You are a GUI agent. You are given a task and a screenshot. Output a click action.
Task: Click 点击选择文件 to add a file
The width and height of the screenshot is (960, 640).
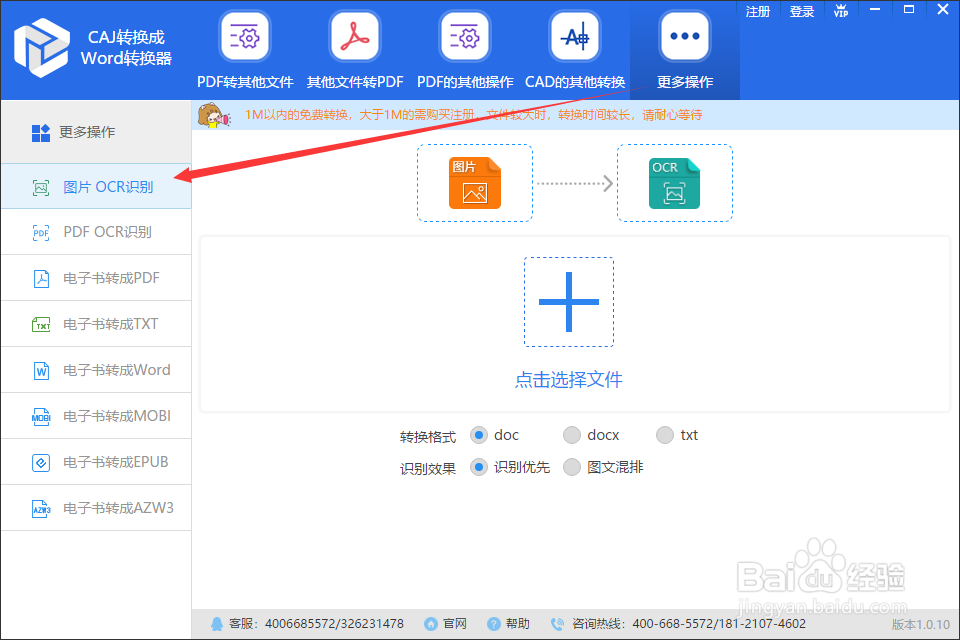568,380
